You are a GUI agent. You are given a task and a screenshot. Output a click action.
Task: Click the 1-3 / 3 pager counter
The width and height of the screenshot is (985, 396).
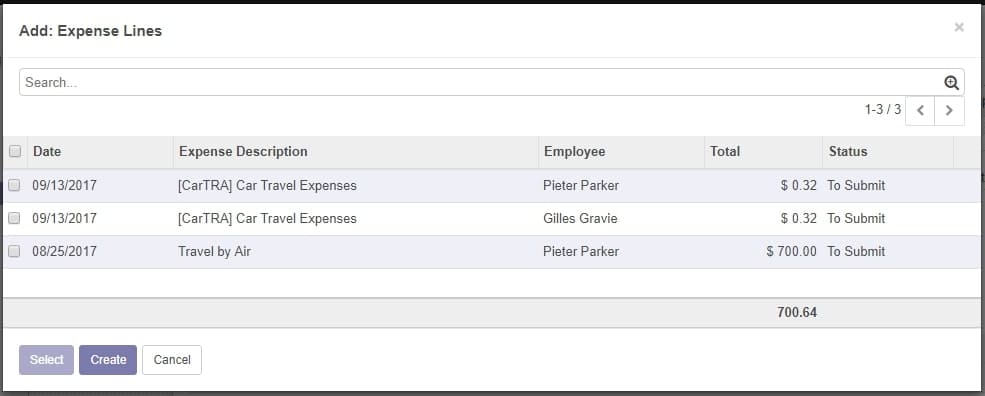tap(883, 110)
